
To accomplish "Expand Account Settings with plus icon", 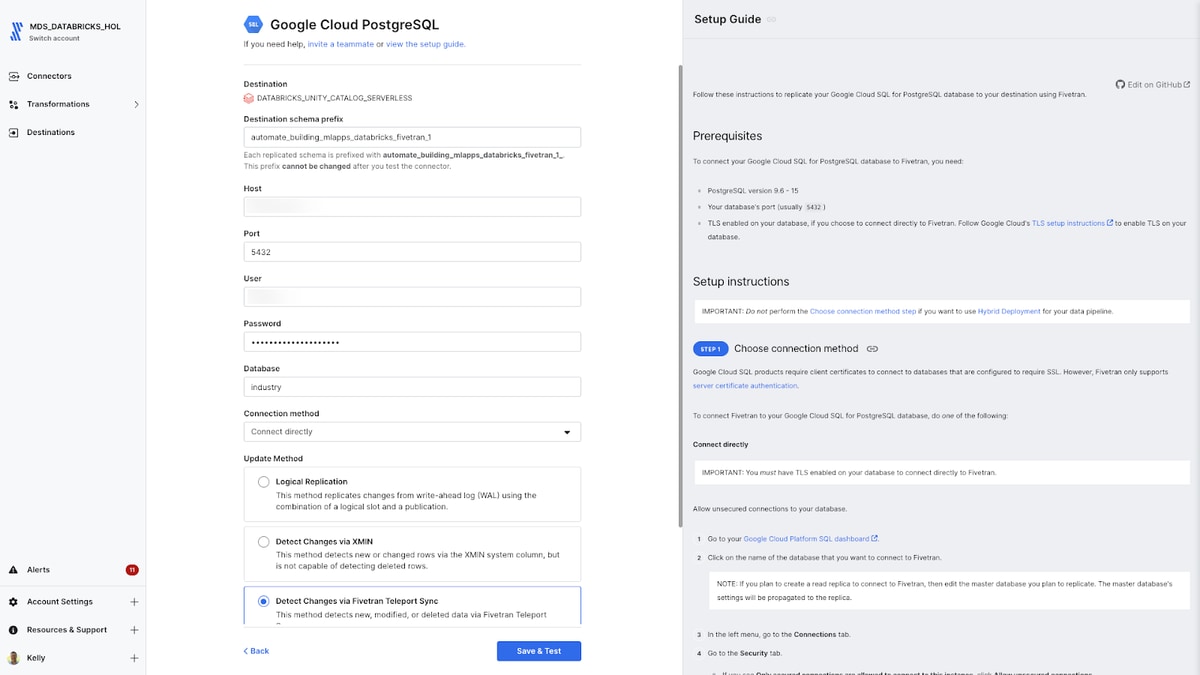I will click(x=134, y=602).
